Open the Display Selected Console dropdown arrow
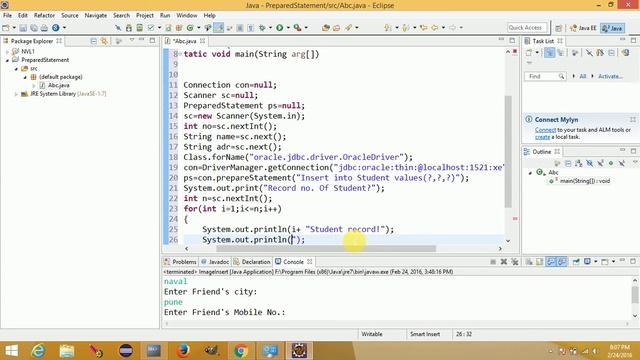Image resolution: width=640 pixels, height=360 pixels. 596,262
